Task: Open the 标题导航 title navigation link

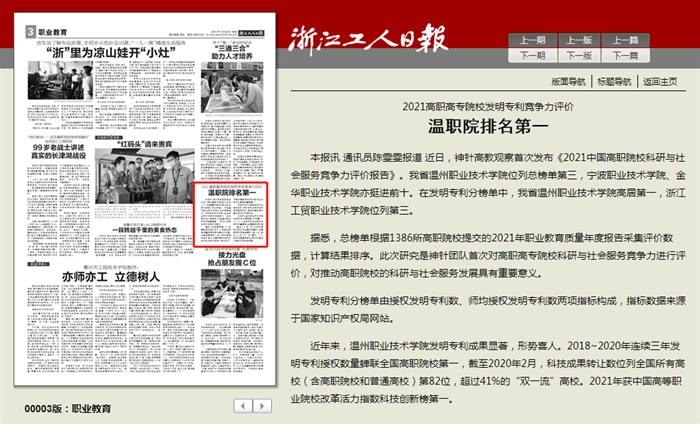Action: click(614, 82)
